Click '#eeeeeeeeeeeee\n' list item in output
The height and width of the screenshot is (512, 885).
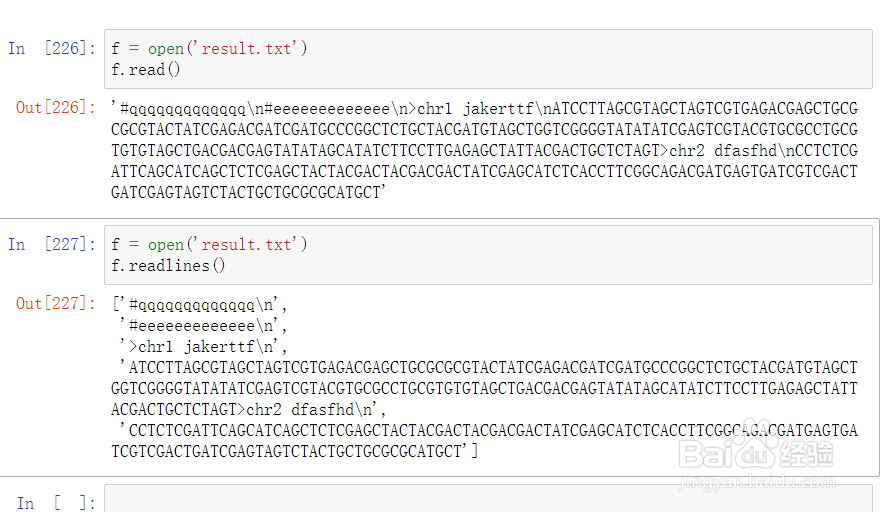click(x=203, y=326)
